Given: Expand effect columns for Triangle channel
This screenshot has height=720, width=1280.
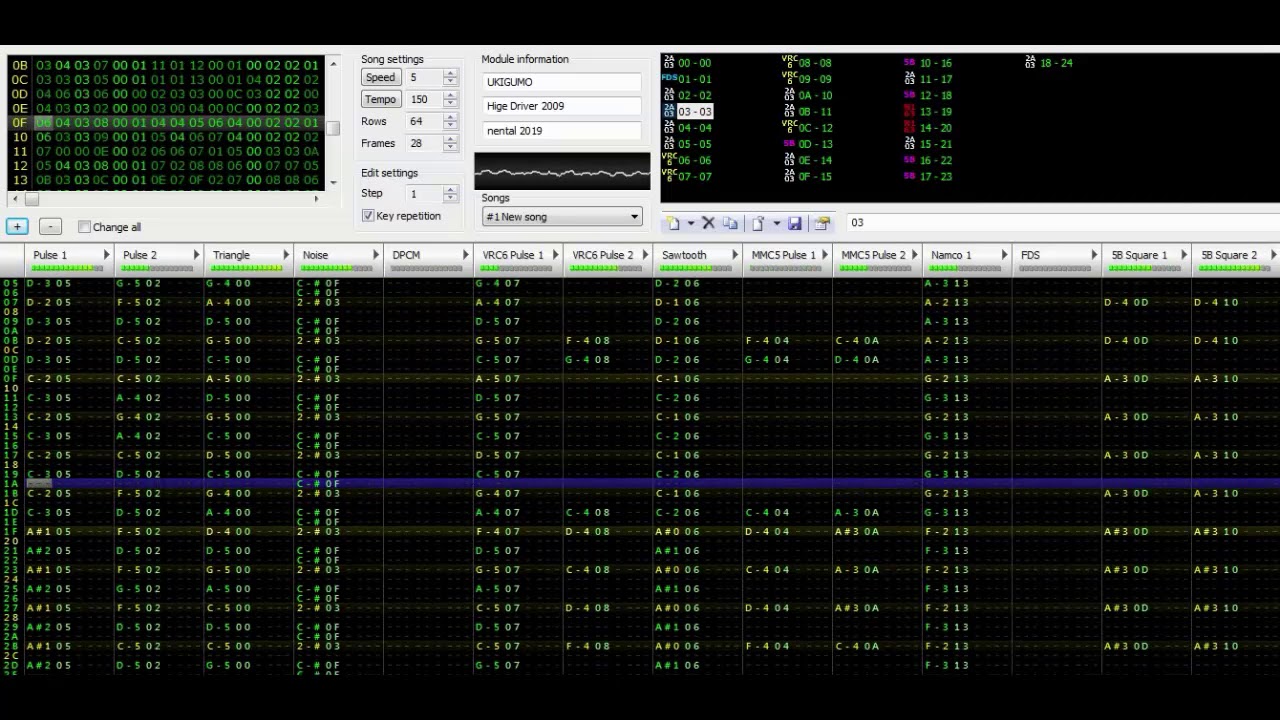Looking at the screenshot, I should [286, 255].
